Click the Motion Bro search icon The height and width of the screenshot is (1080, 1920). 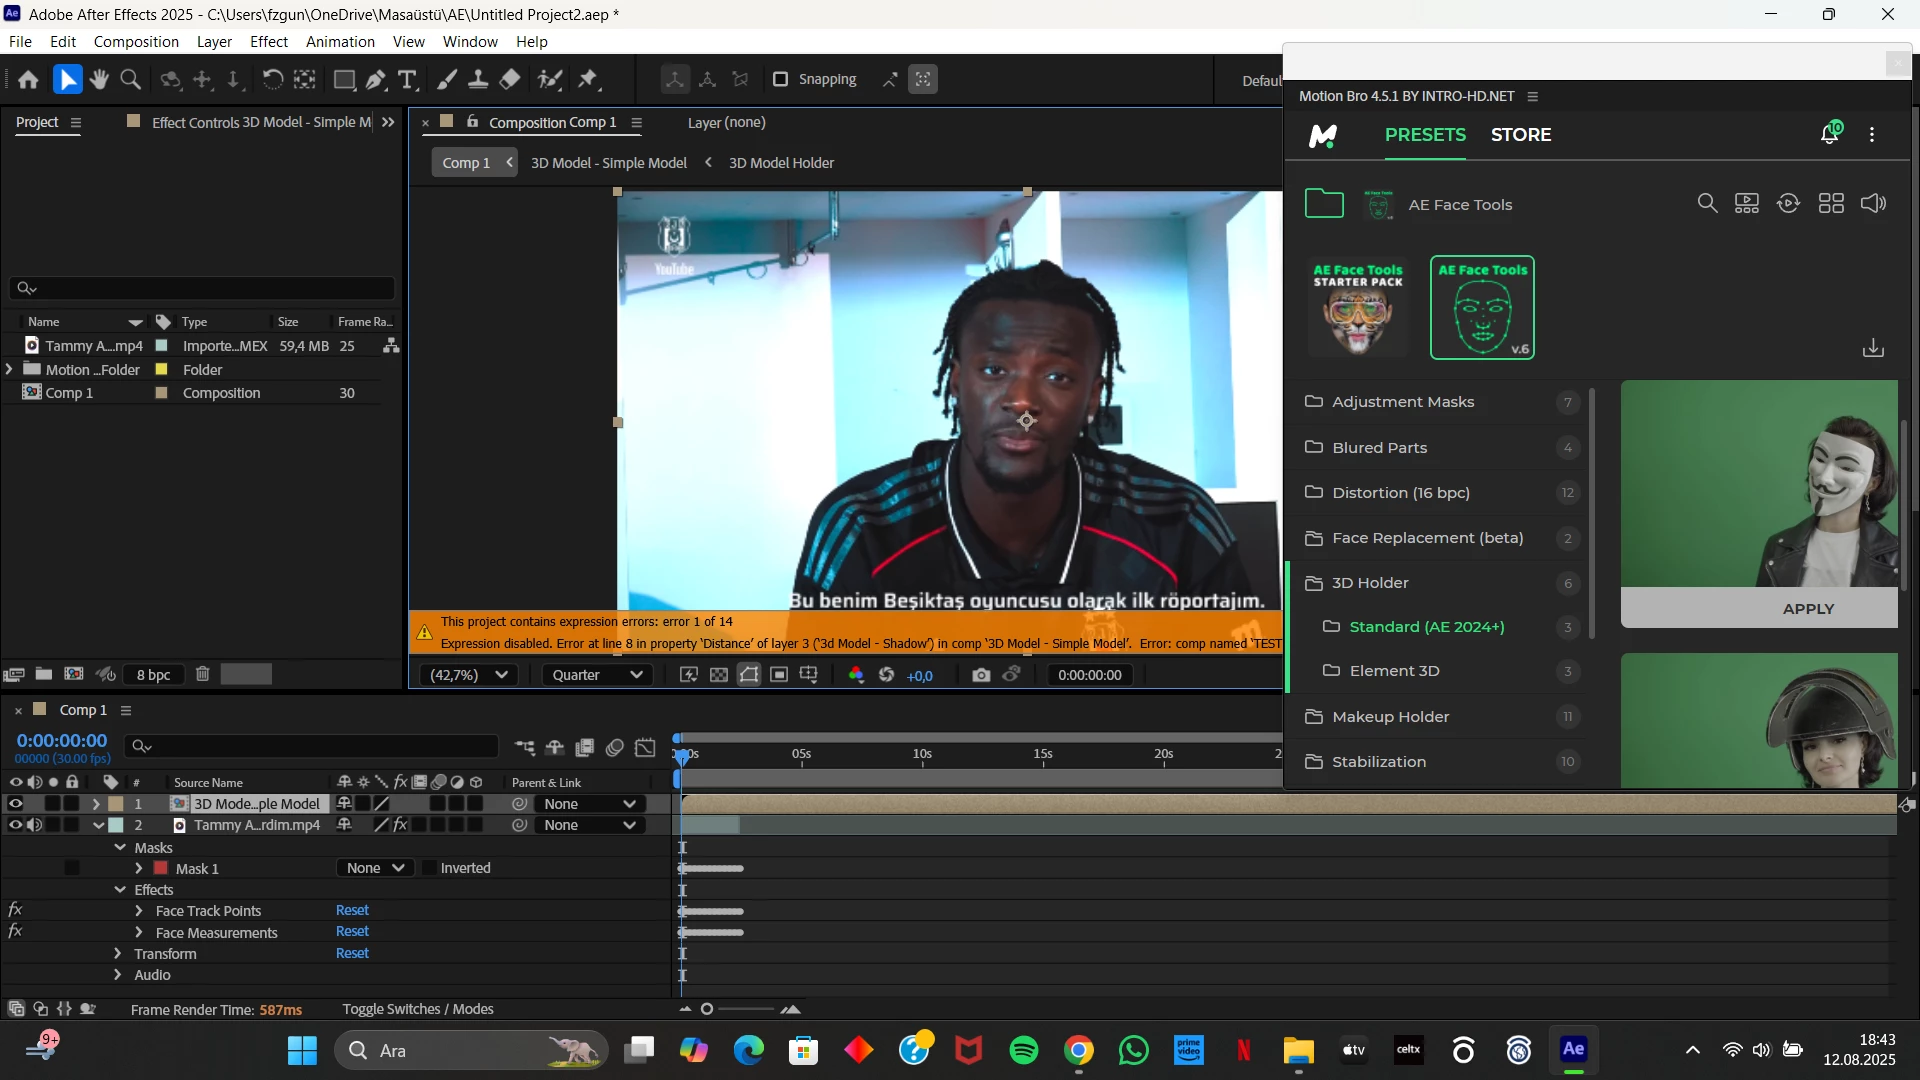1707,204
